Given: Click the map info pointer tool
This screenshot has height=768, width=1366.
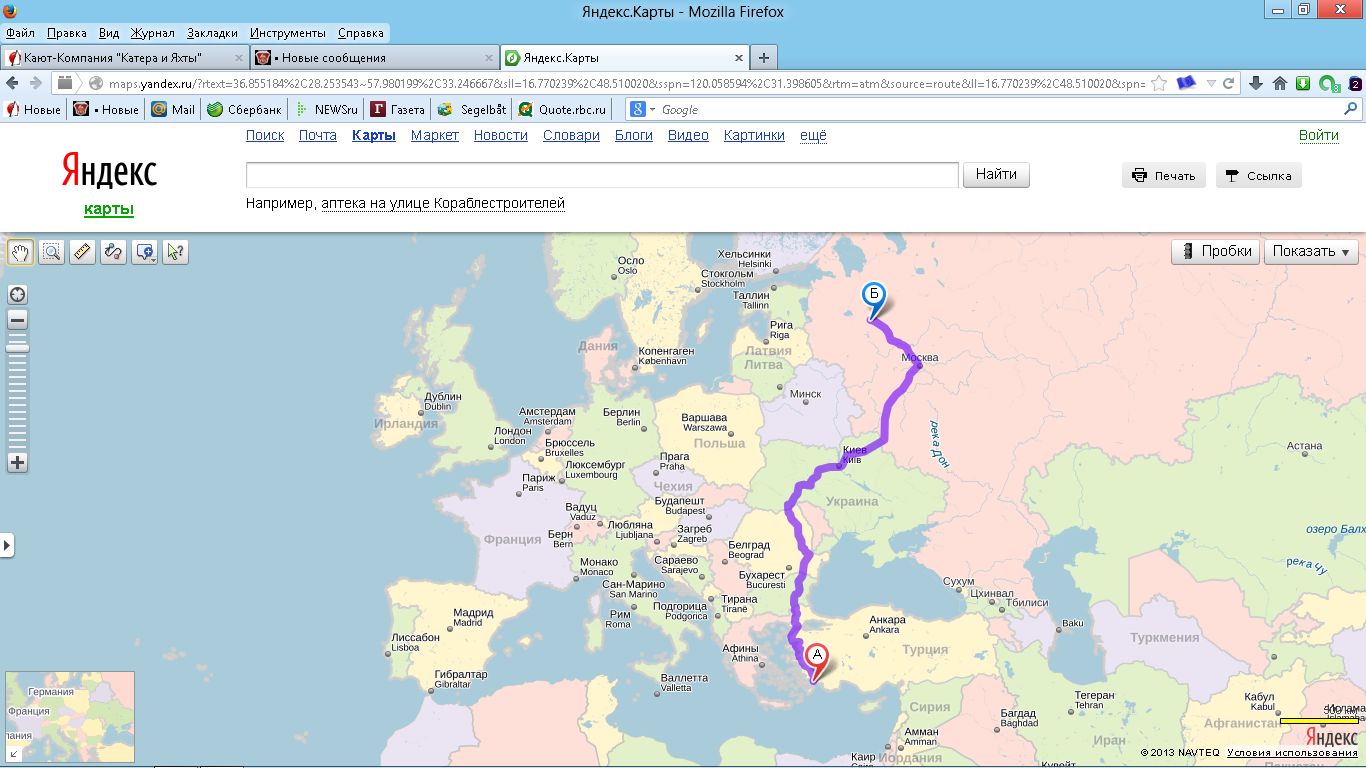Looking at the screenshot, I should click(x=176, y=252).
